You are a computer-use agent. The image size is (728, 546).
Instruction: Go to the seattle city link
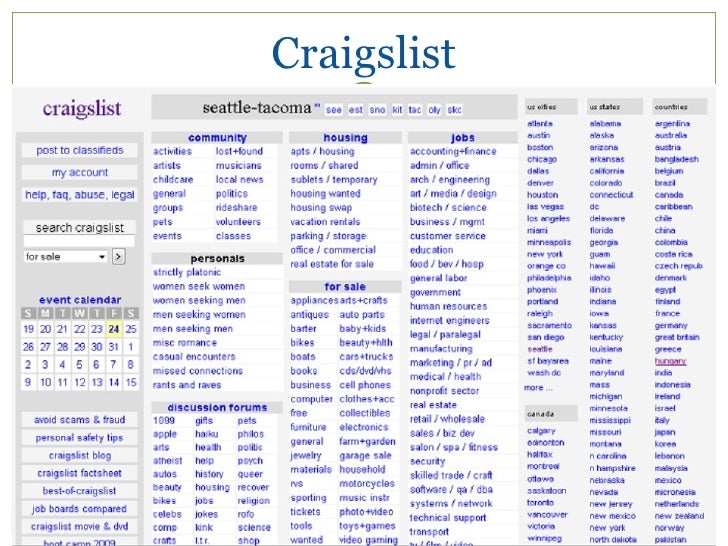point(540,349)
